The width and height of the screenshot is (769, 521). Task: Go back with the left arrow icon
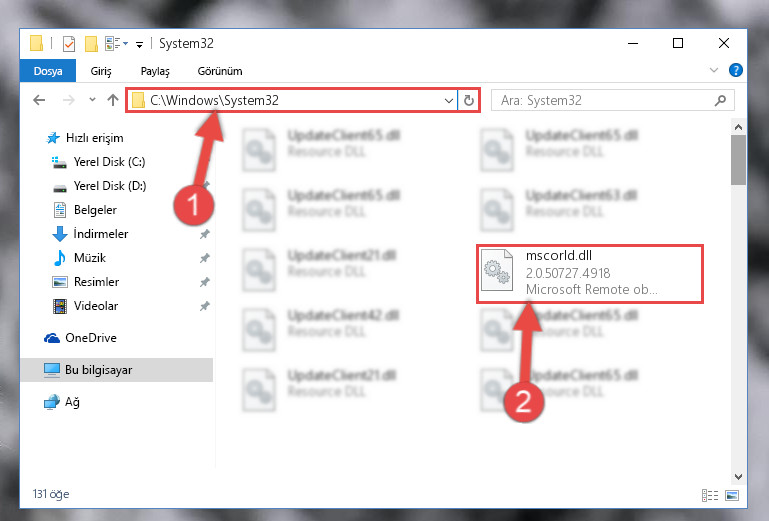39,101
